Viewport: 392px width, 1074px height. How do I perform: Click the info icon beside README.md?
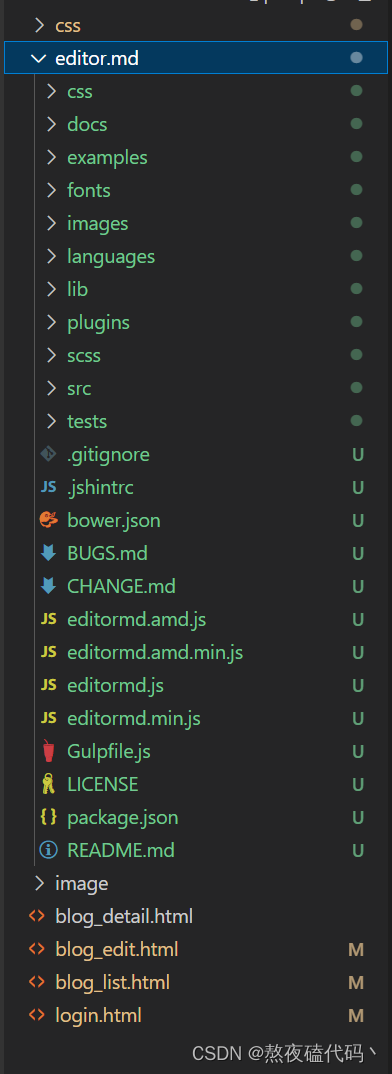(48, 850)
